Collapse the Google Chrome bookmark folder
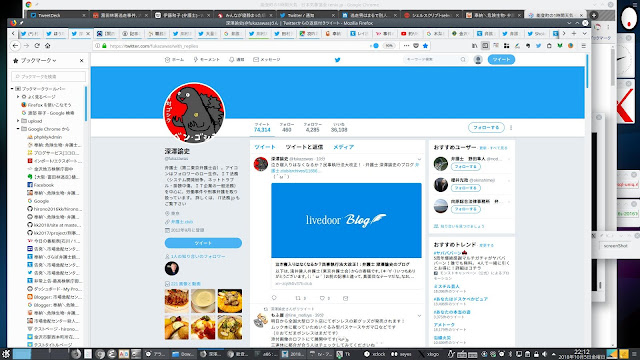640x360 pixels. coord(18,129)
